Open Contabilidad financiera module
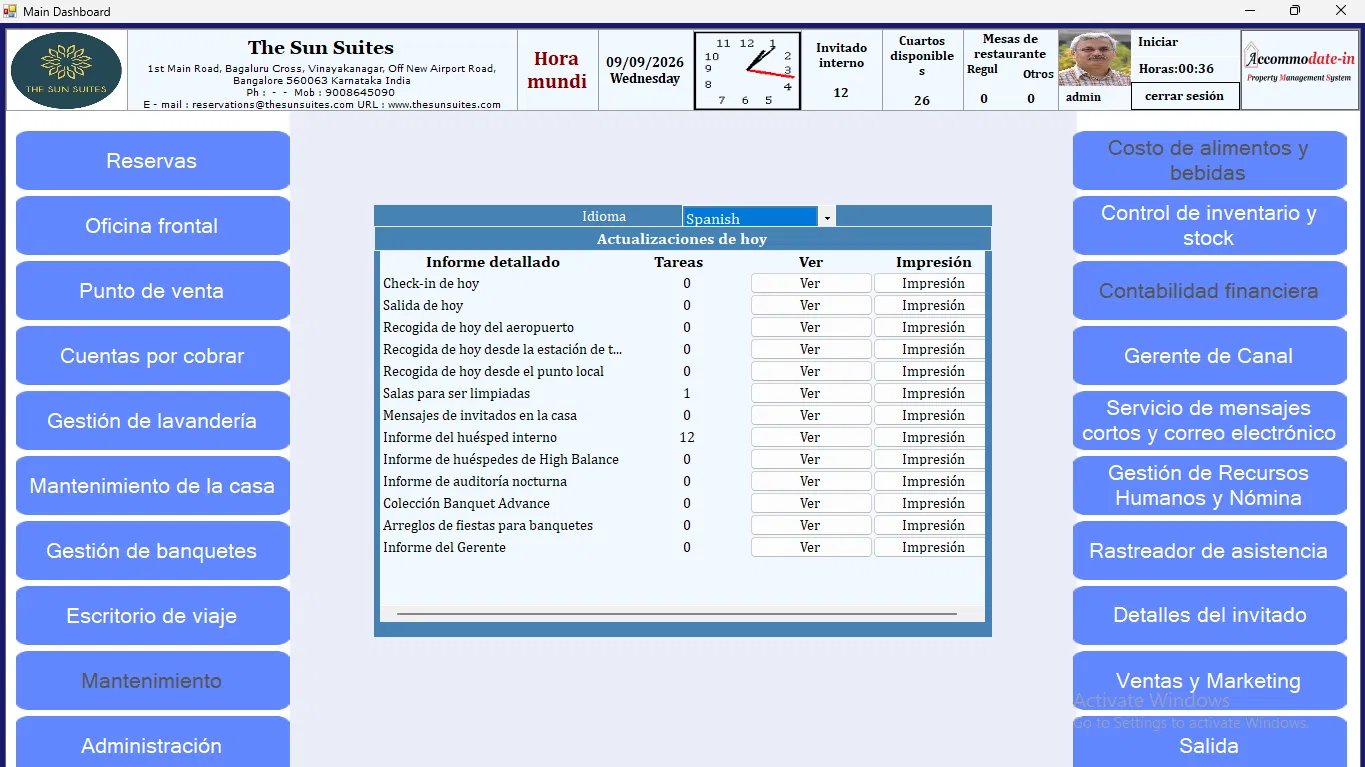The image size is (1365, 767). pos(1209,291)
